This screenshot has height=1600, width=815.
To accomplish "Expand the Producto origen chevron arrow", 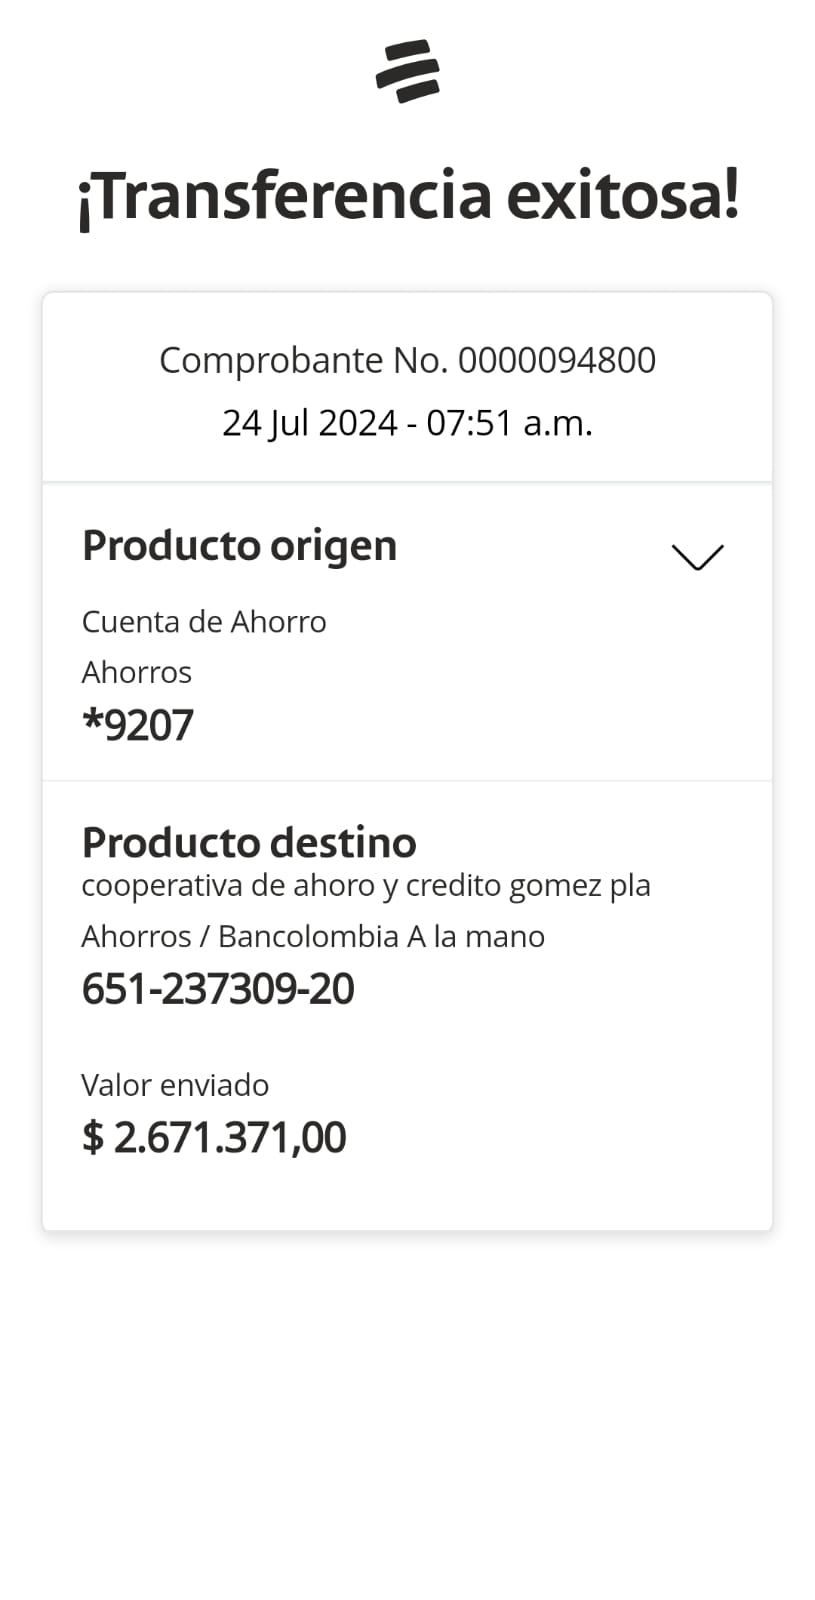I will tap(697, 557).
